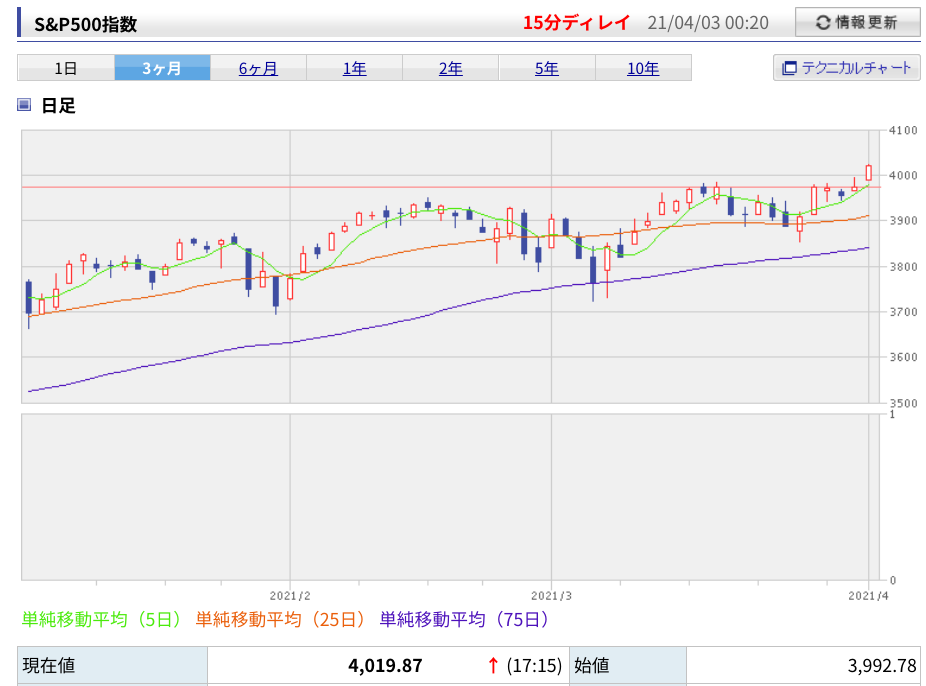926x686 pixels.
Task: Click the blue square icon beside 日足
Action: pyautogui.click(x=24, y=105)
